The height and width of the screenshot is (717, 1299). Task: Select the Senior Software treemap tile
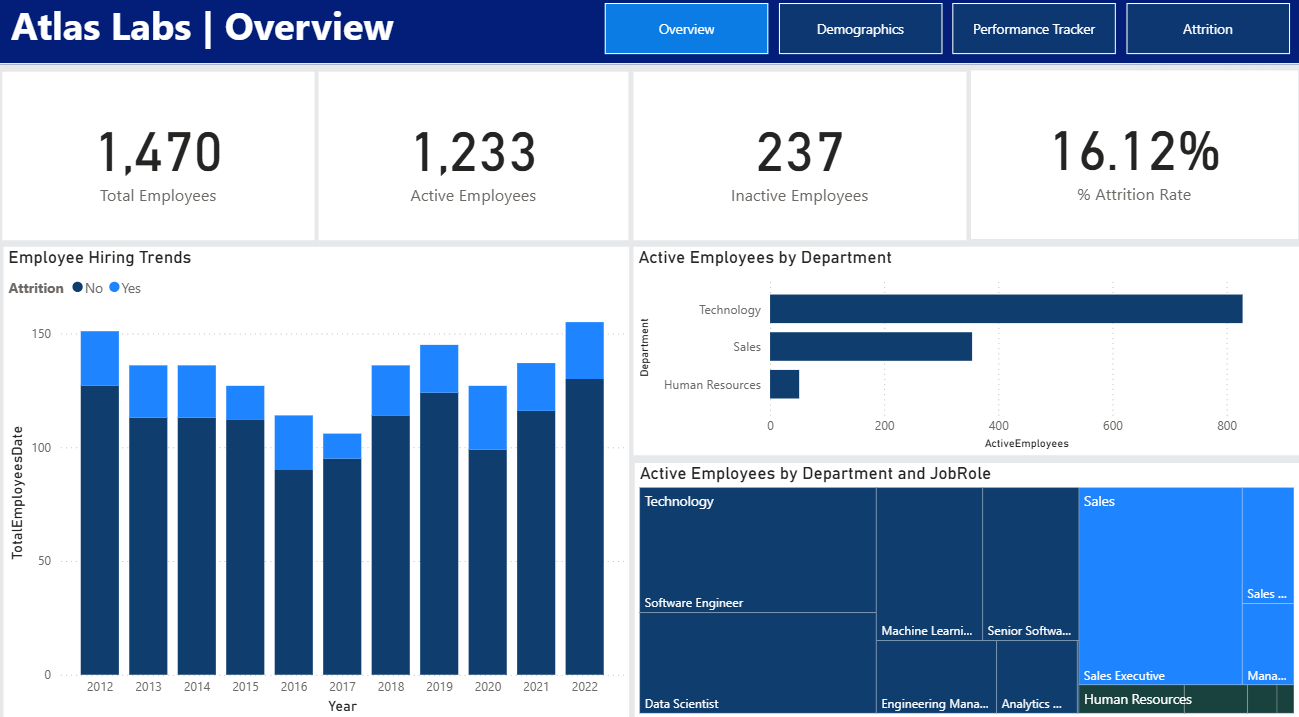point(1030,564)
